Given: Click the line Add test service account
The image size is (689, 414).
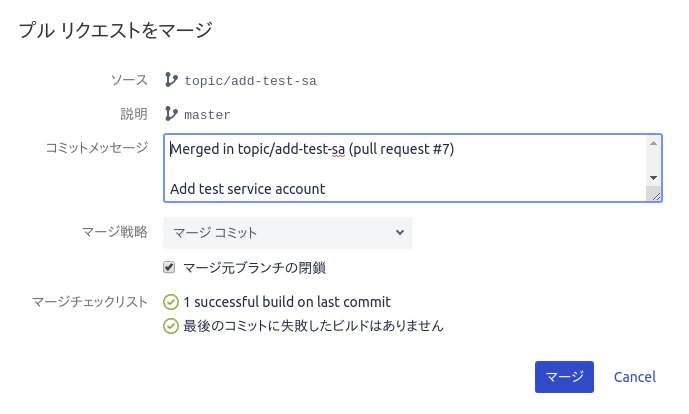Looking at the screenshot, I should (247, 189).
